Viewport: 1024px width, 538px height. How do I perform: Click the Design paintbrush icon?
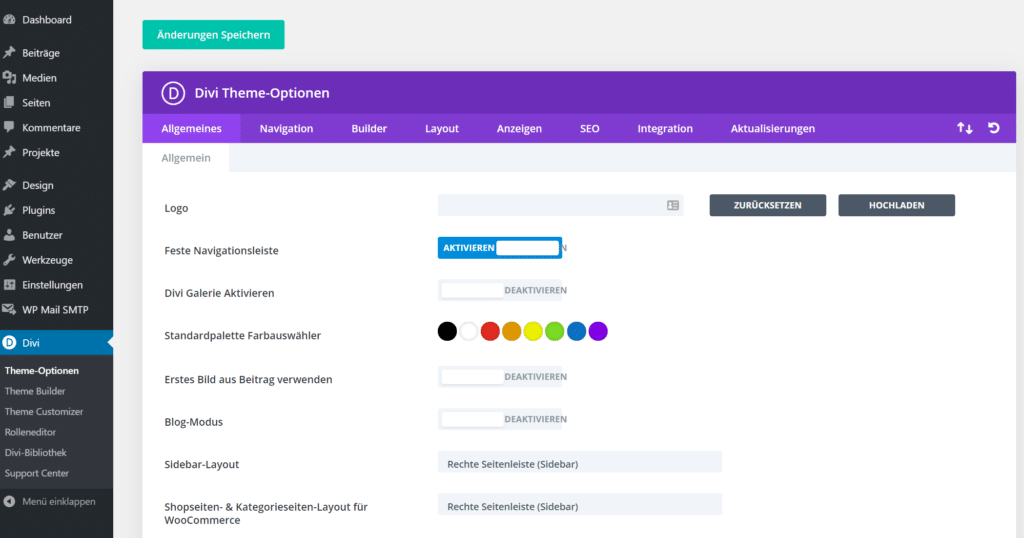click(9, 185)
